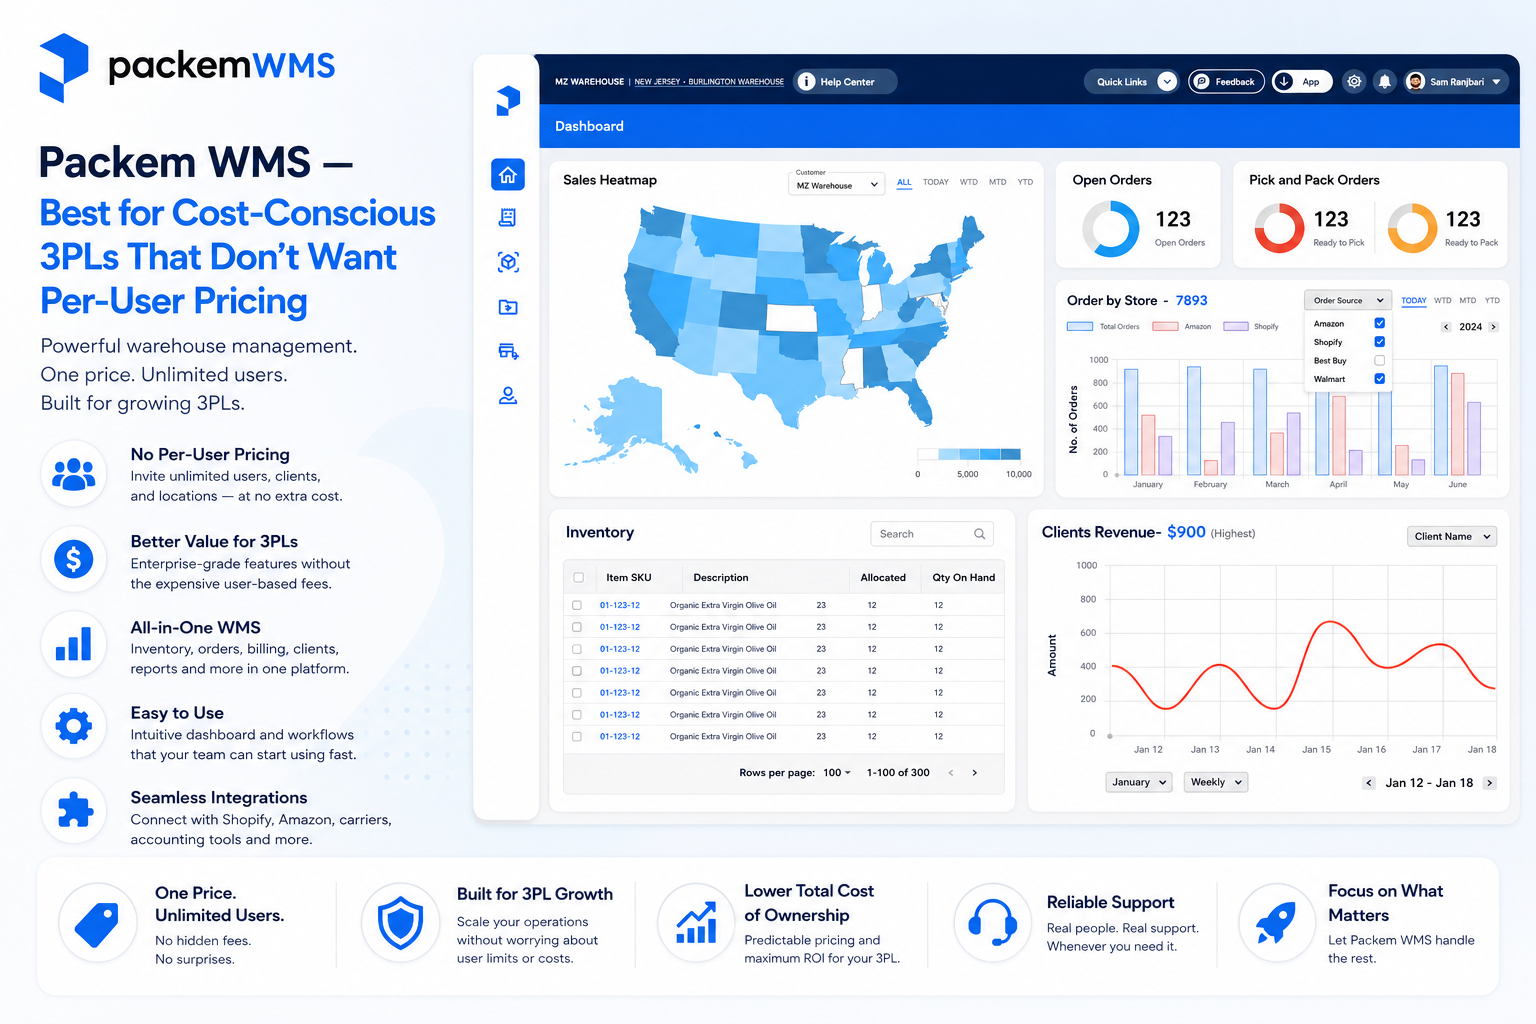The height and width of the screenshot is (1024, 1536).
Task: Collapse the Order Source dropdown
Action: click(x=1348, y=300)
